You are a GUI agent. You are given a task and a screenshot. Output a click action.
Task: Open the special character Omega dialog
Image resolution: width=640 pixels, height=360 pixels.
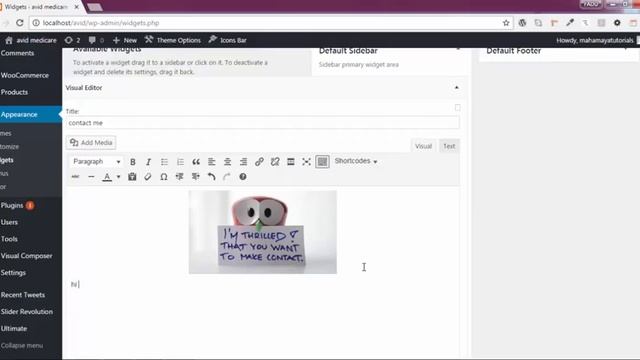click(x=164, y=177)
